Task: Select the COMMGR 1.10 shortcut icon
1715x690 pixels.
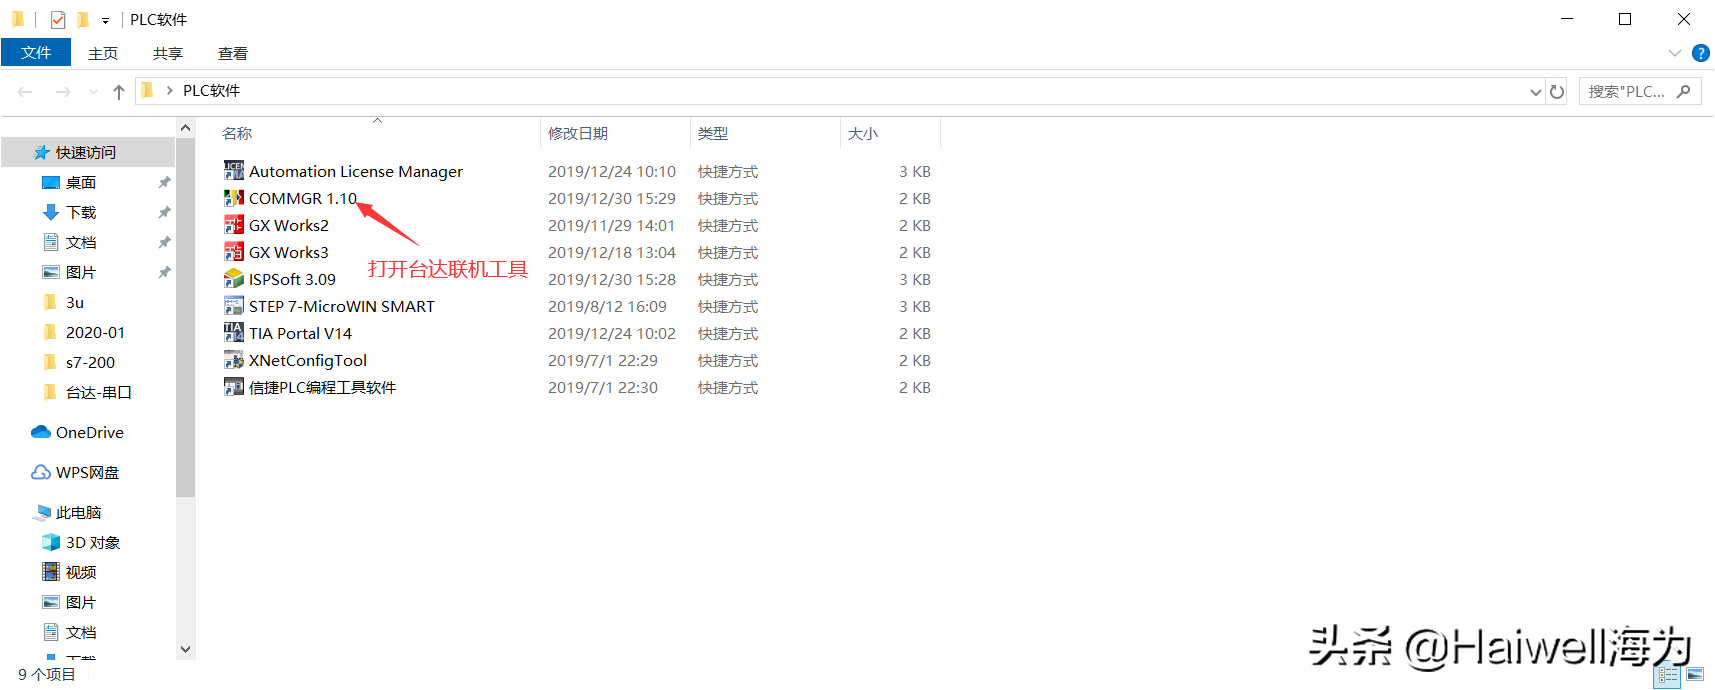Action: click(x=234, y=198)
